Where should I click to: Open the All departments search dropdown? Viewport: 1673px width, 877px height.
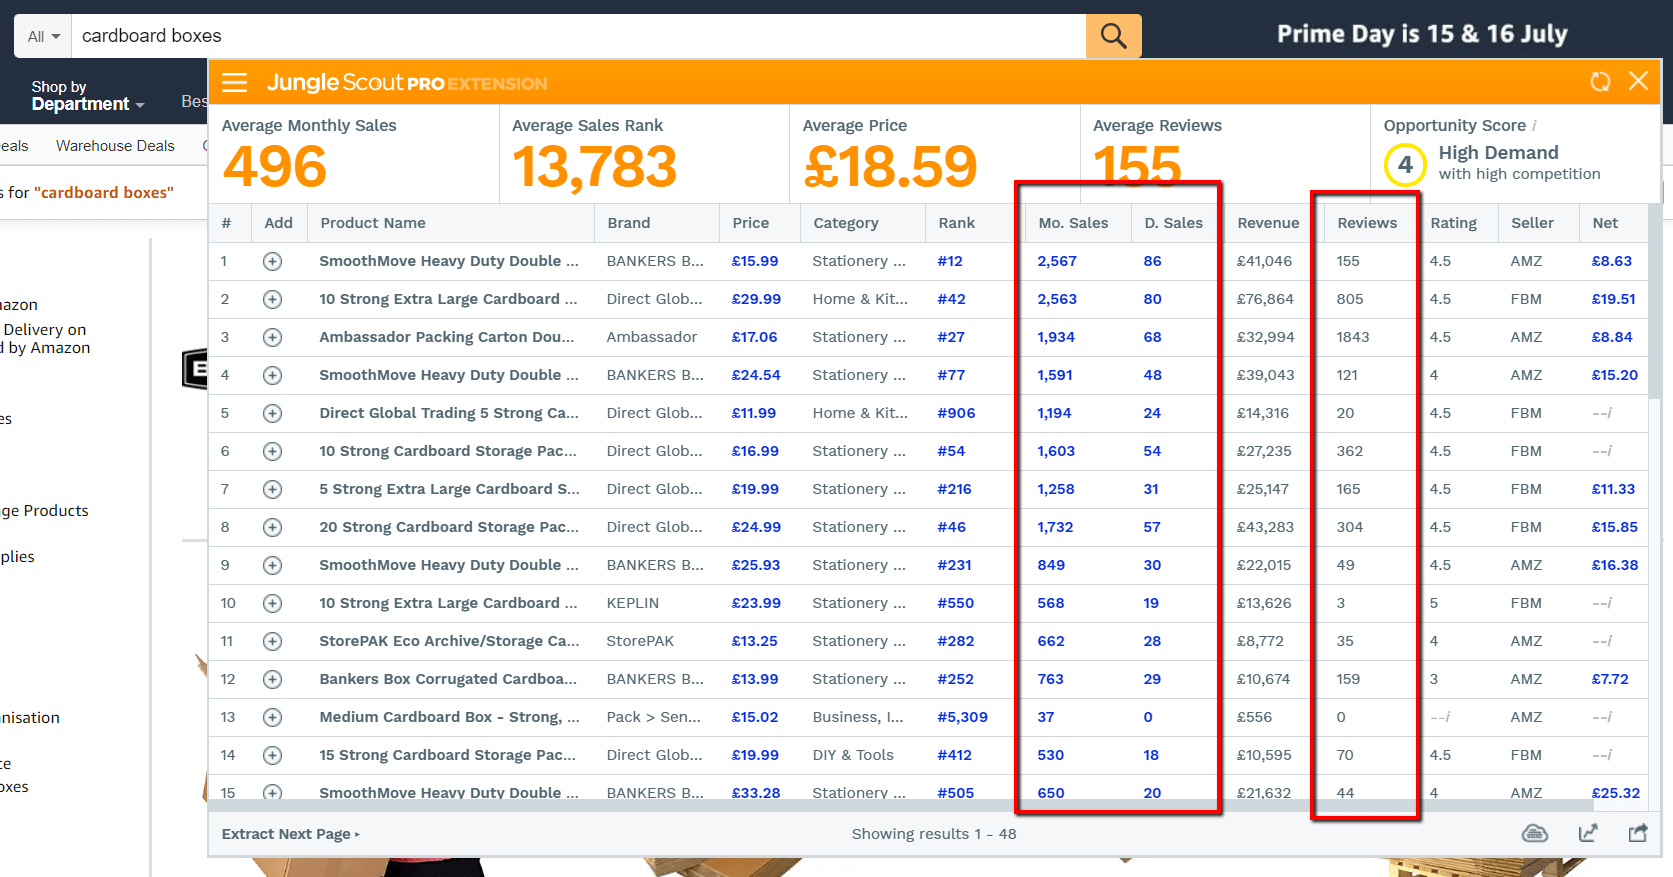[43, 36]
